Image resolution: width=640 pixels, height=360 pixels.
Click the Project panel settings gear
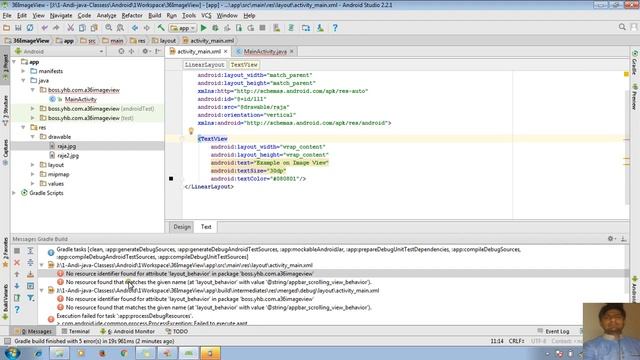click(145, 51)
